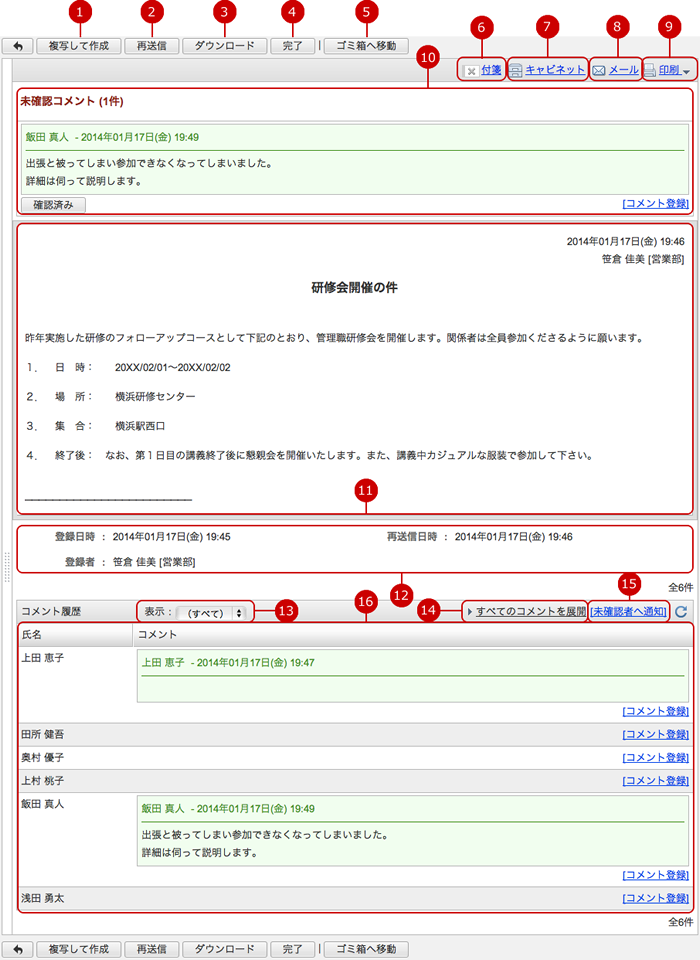Click name 上村 桃子 in comment list

point(42,781)
